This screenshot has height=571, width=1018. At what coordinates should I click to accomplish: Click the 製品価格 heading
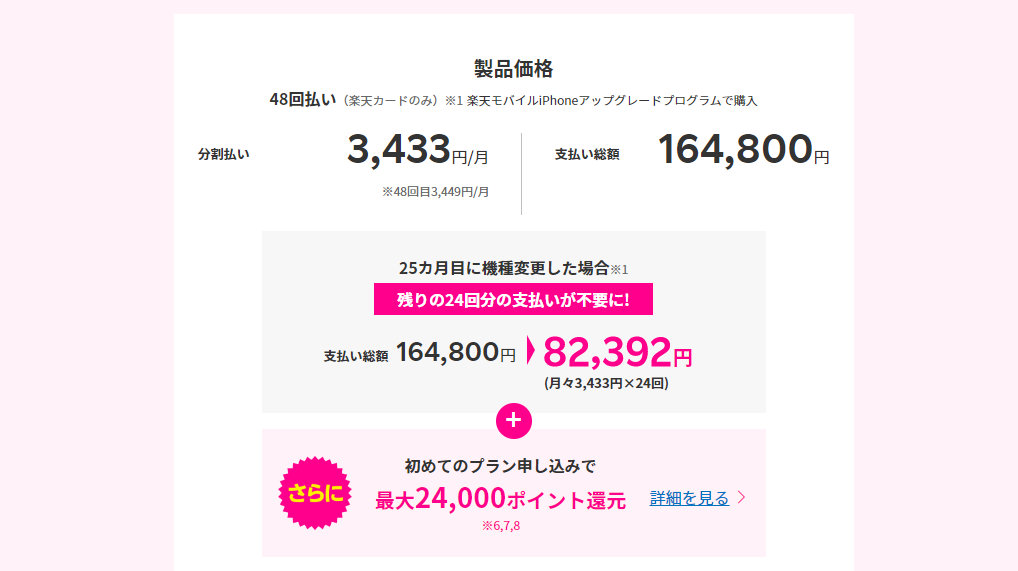click(514, 69)
